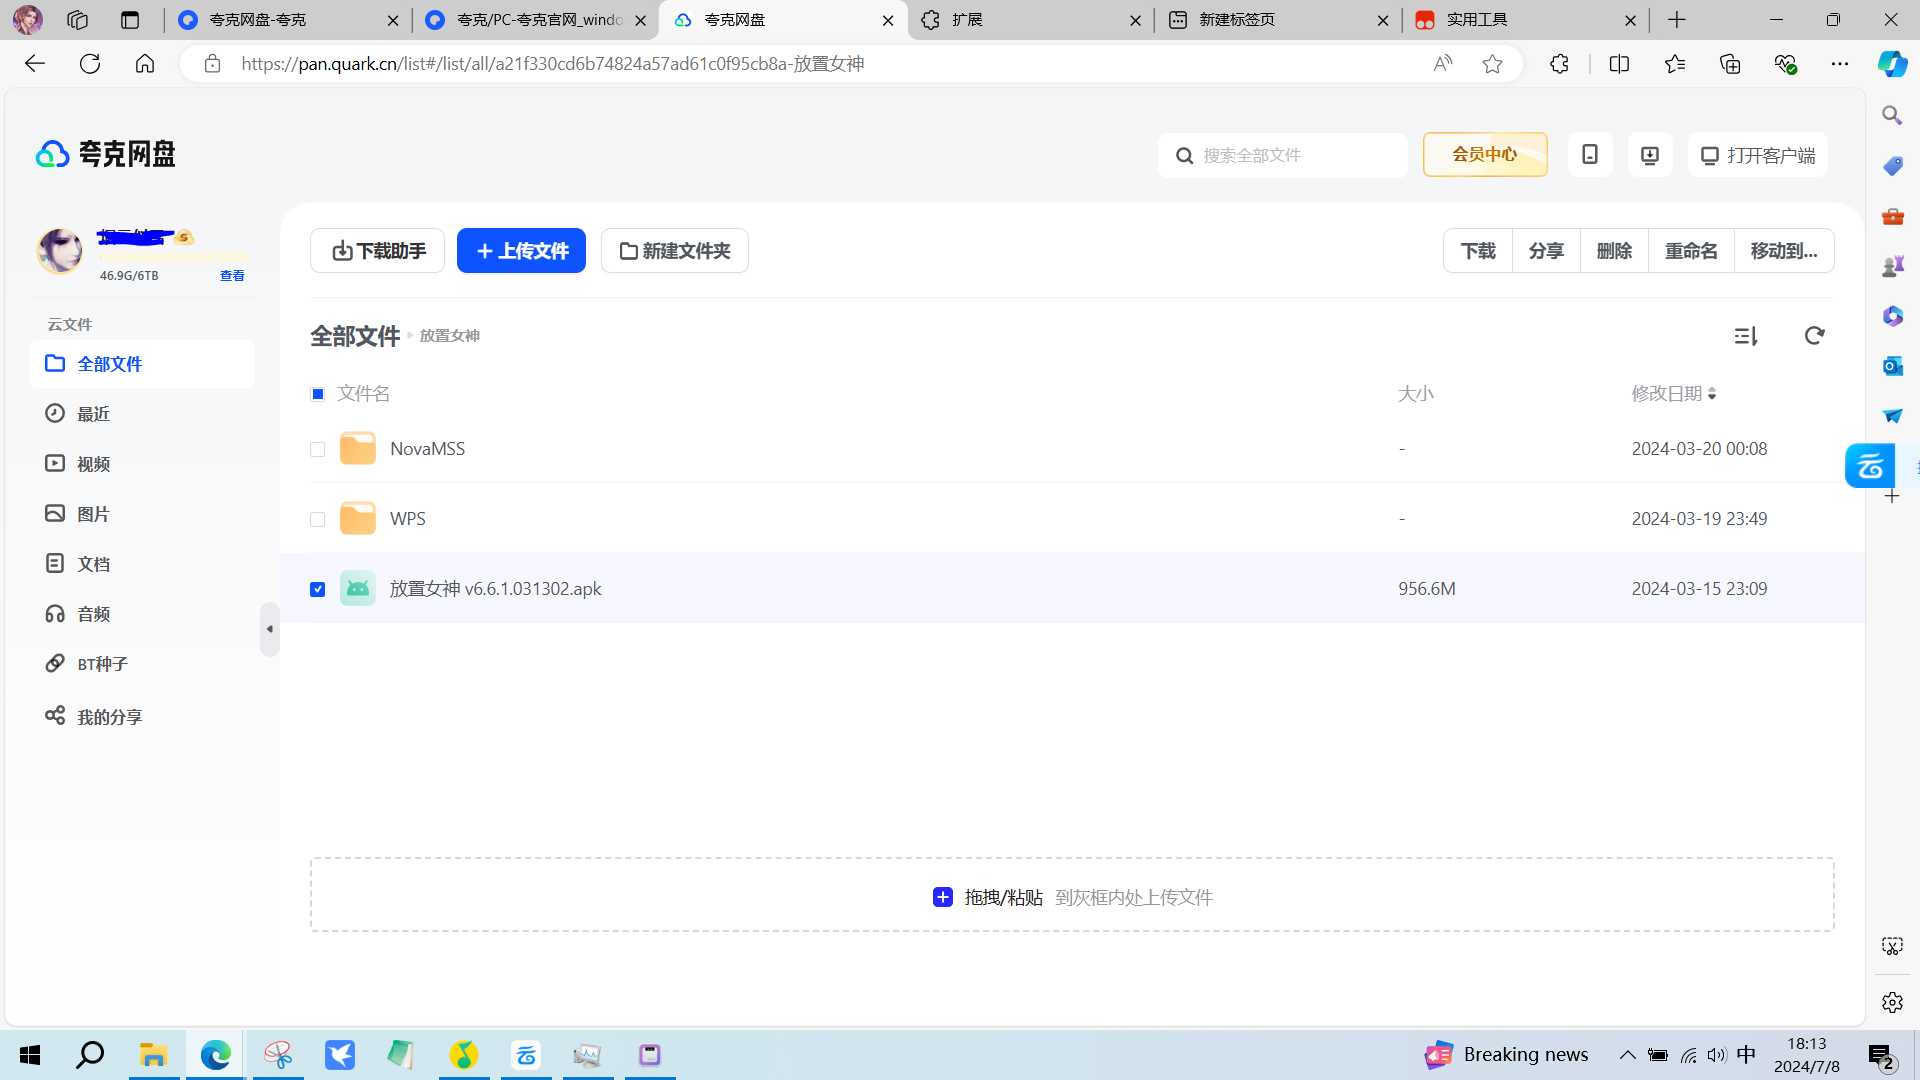Sort files by 修改日期 column
The height and width of the screenshot is (1080, 1920).
tap(1674, 394)
